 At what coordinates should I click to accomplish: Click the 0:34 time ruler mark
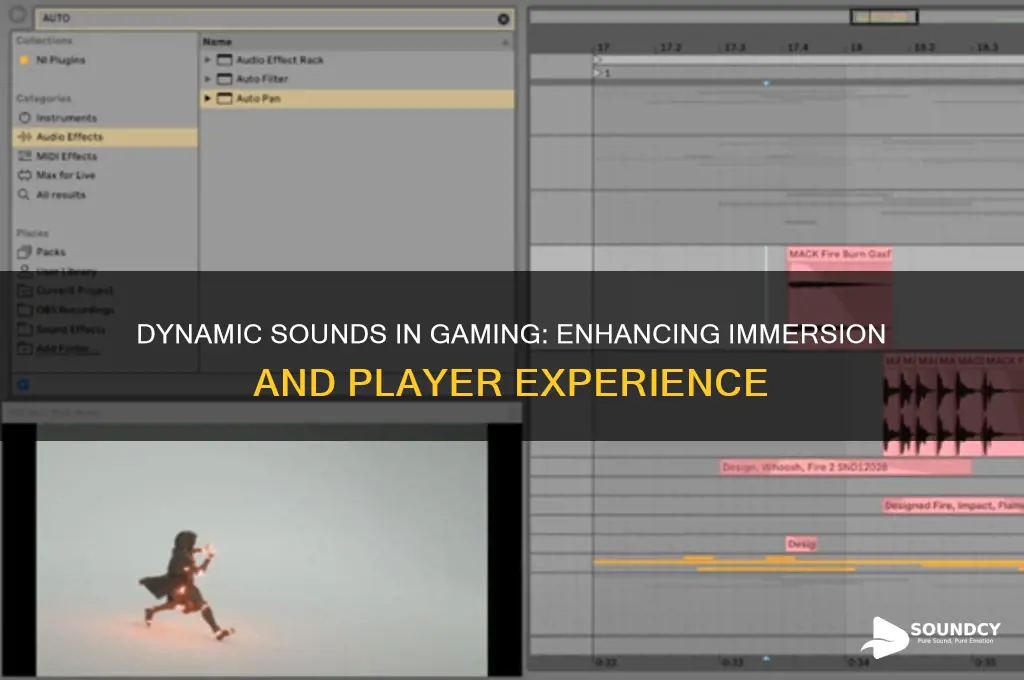click(858, 662)
